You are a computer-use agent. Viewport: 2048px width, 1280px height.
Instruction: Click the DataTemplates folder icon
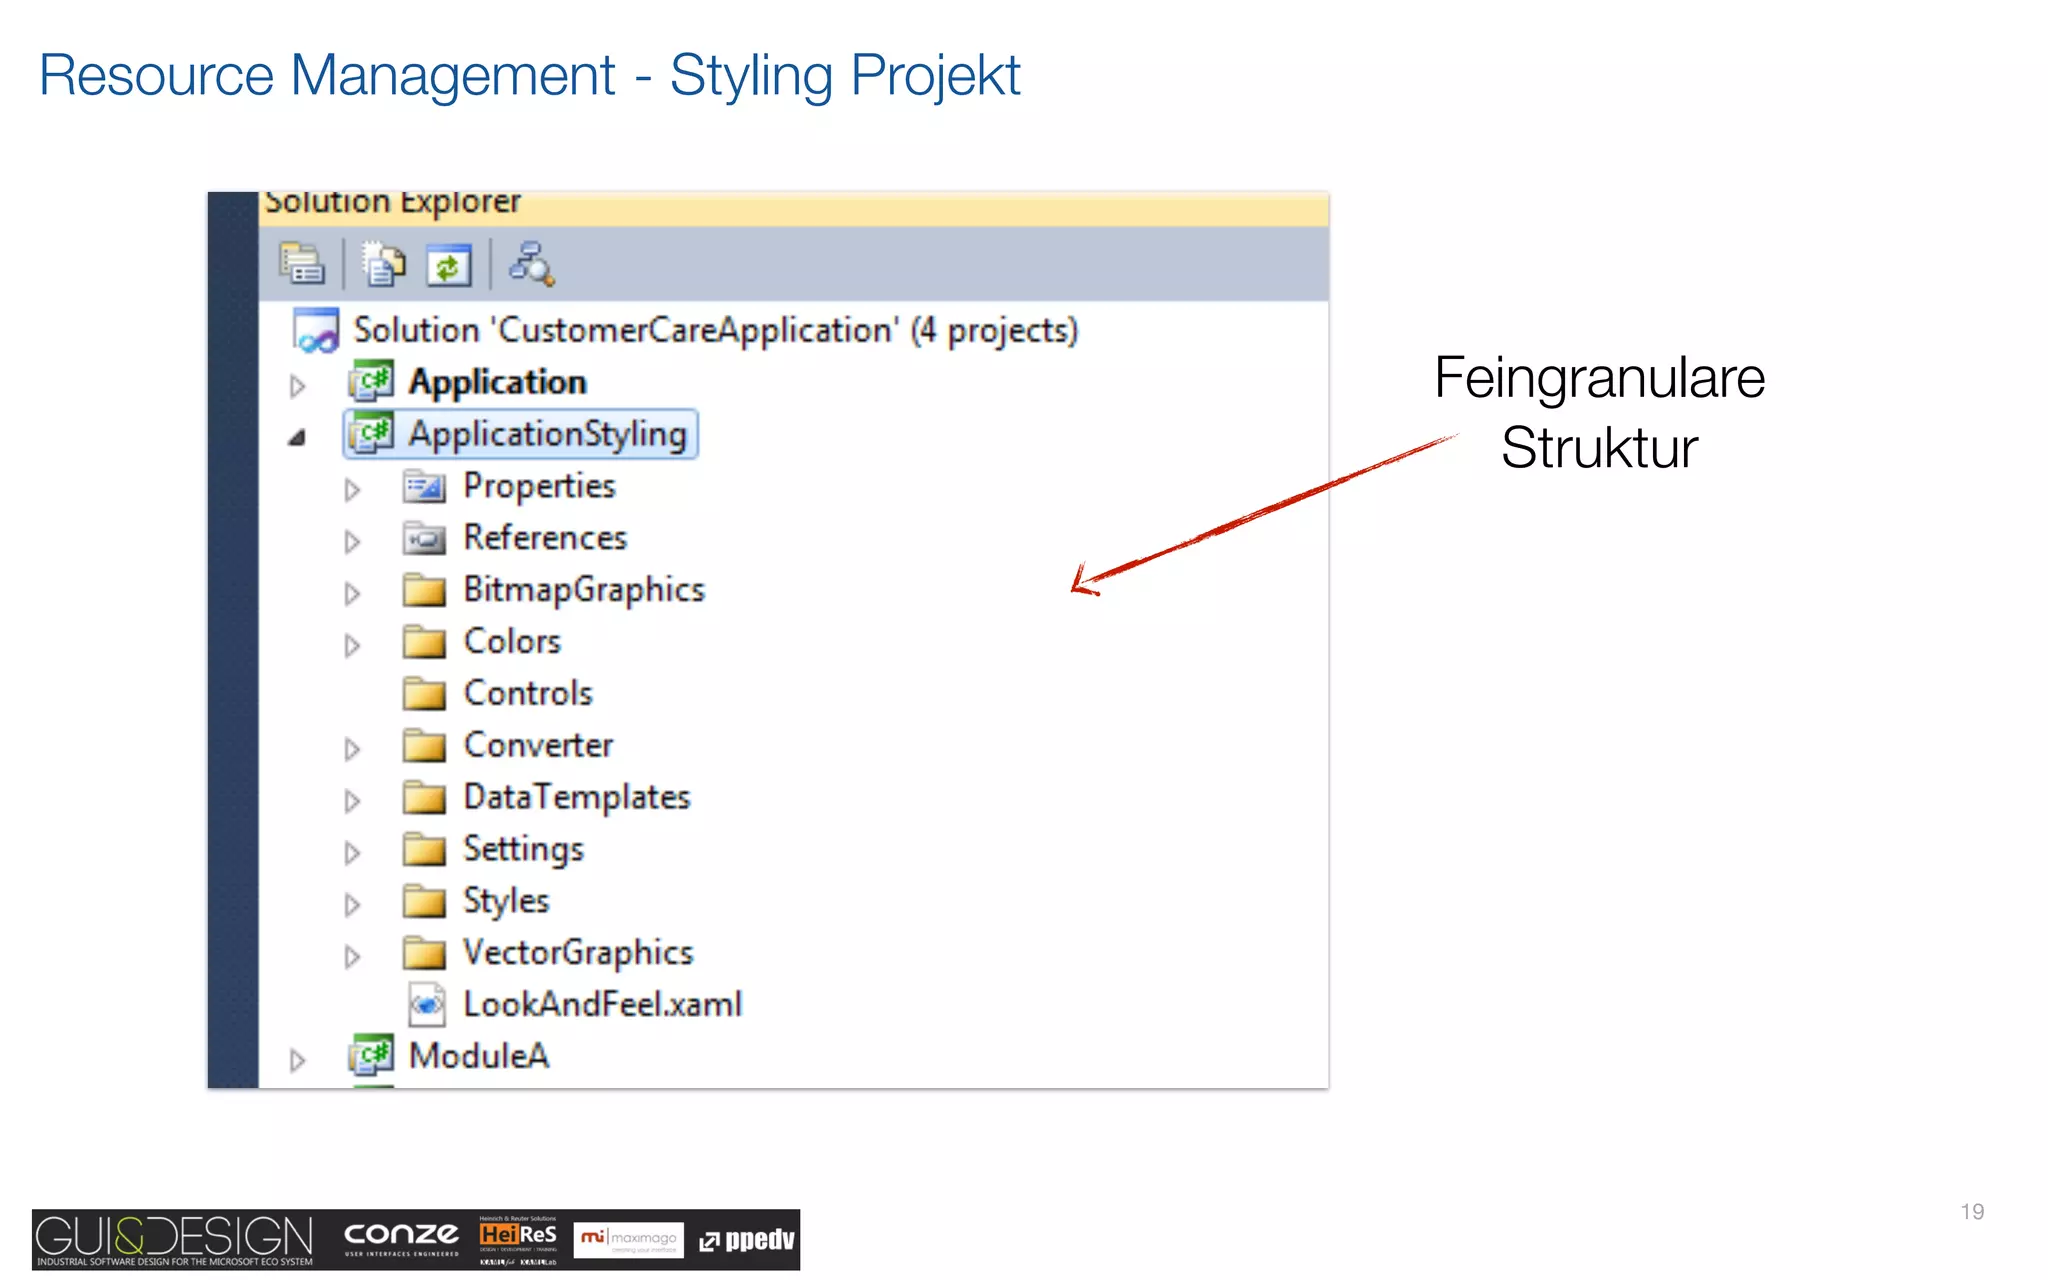click(x=424, y=798)
